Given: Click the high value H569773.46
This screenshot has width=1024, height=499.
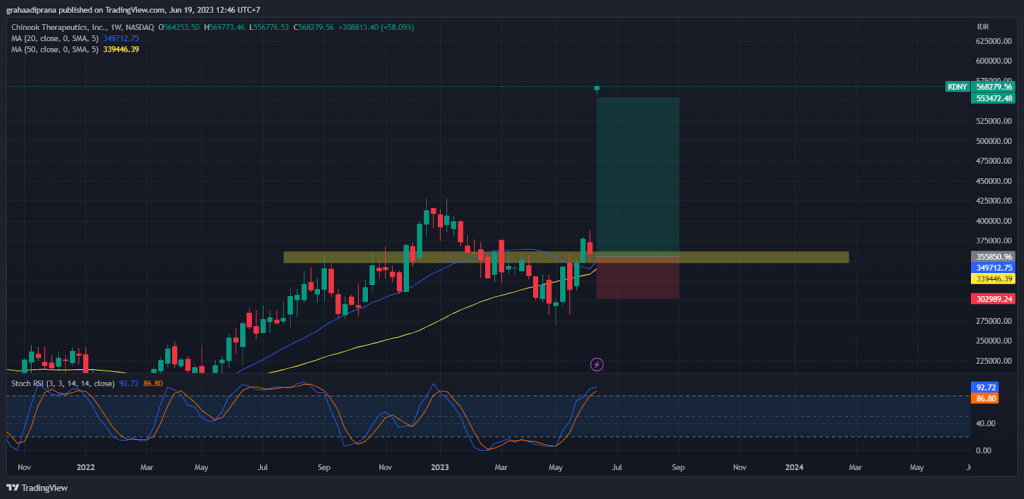Looking at the screenshot, I should 224,27.
